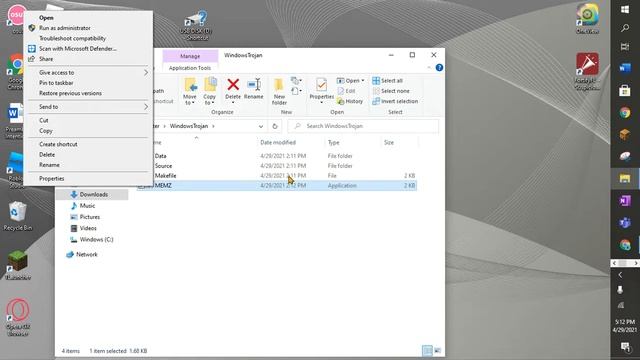The image size is (640, 360).
Task: Switch to large icons view icon
Action: pyautogui.click(x=438, y=351)
